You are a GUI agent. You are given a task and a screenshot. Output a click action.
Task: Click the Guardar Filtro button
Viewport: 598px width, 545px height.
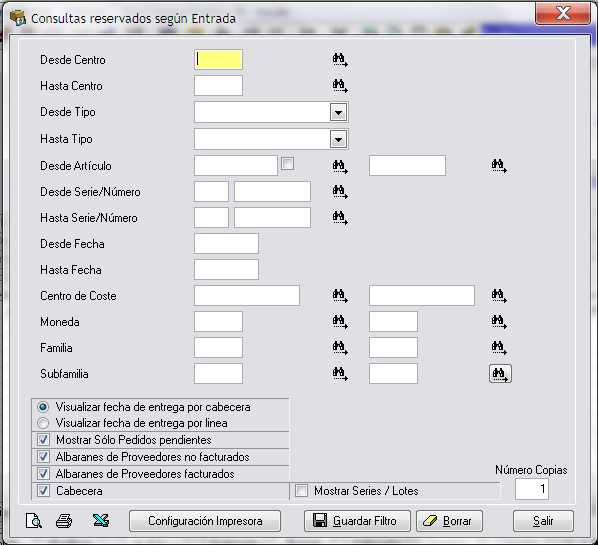tap(357, 521)
